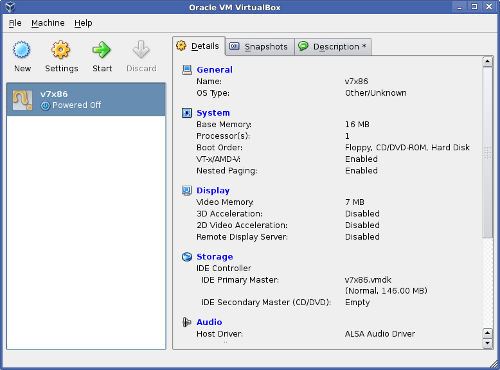The width and height of the screenshot is (500, 370).
Task: Click the Empty CD/DVD value
Action: tap(357, 303)
